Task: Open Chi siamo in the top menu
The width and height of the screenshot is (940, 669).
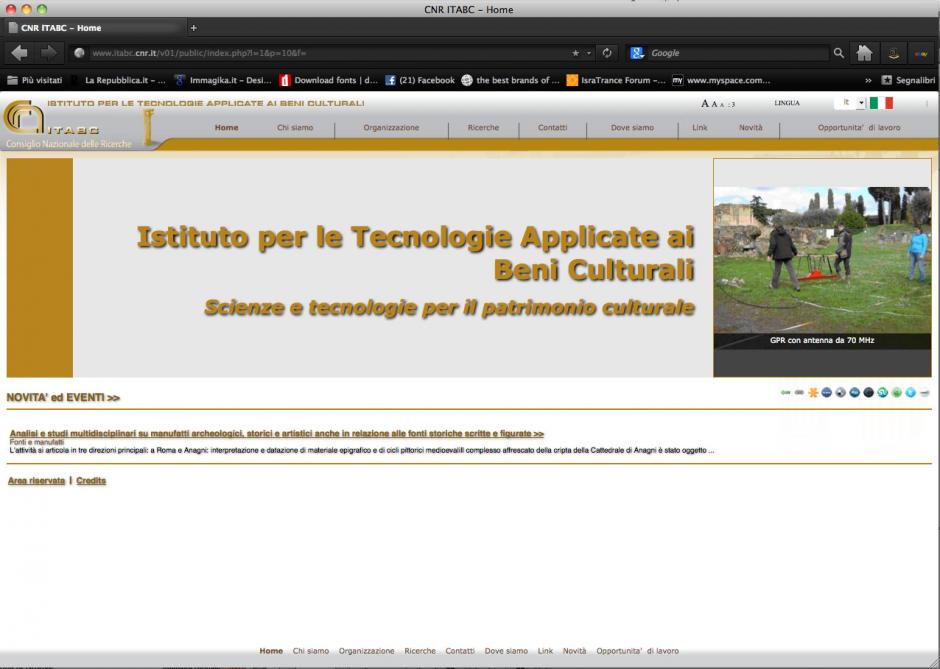Action: click(295, 128)
